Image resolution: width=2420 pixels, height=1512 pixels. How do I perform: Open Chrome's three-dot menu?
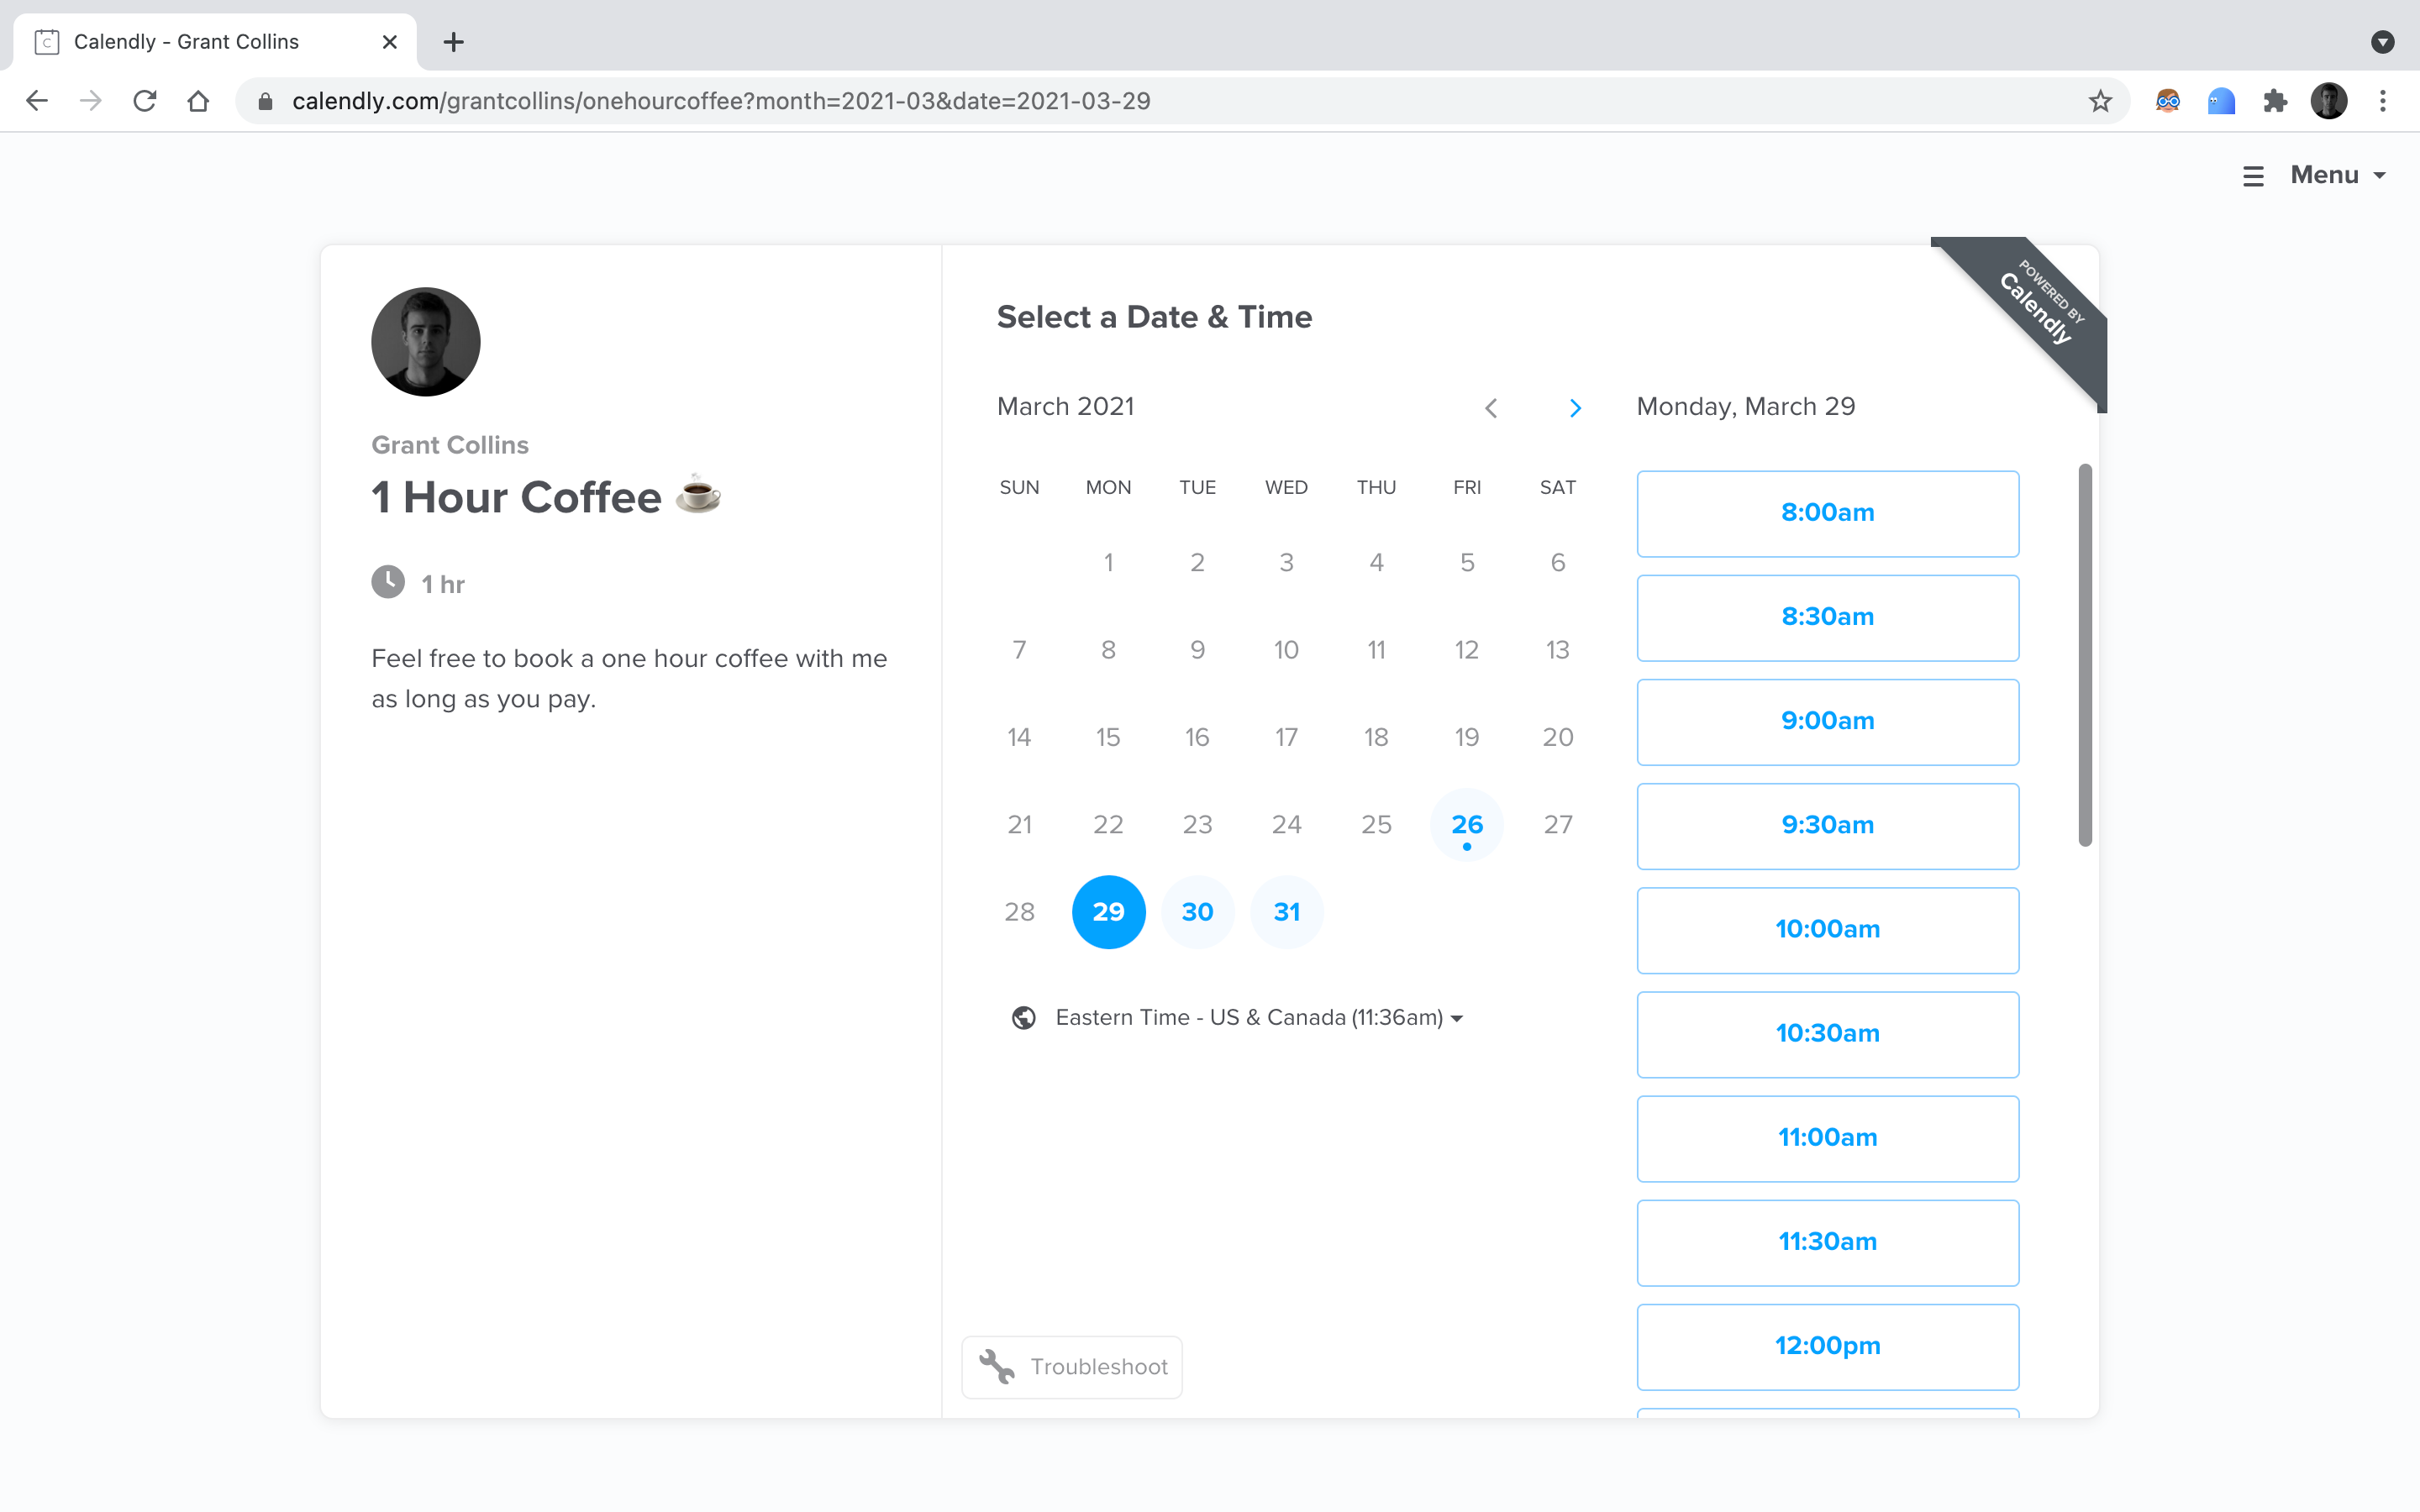[2383, 101]
